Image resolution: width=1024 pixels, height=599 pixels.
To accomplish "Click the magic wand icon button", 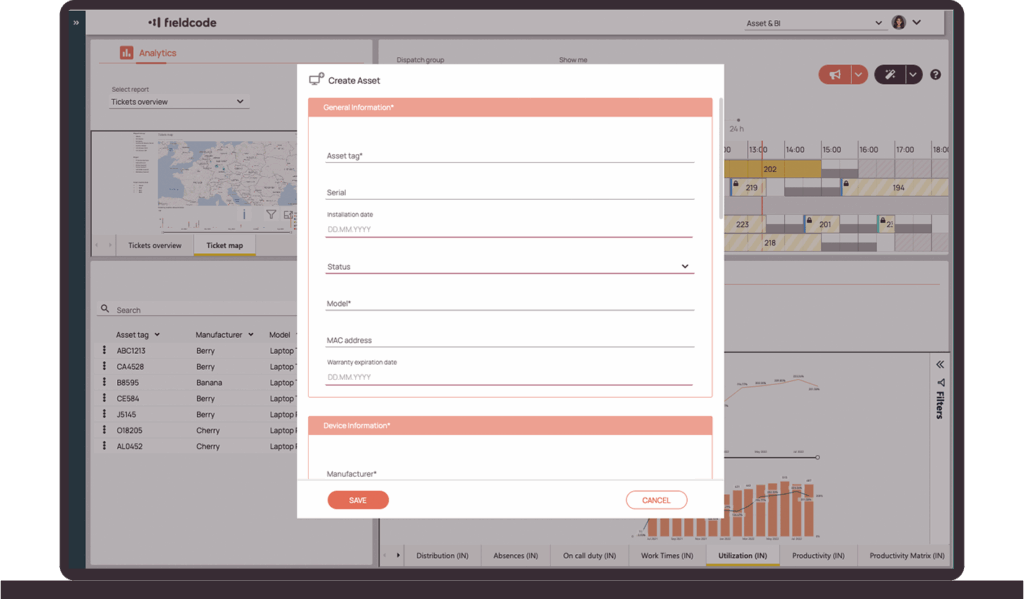I will (x=888, y=75).
